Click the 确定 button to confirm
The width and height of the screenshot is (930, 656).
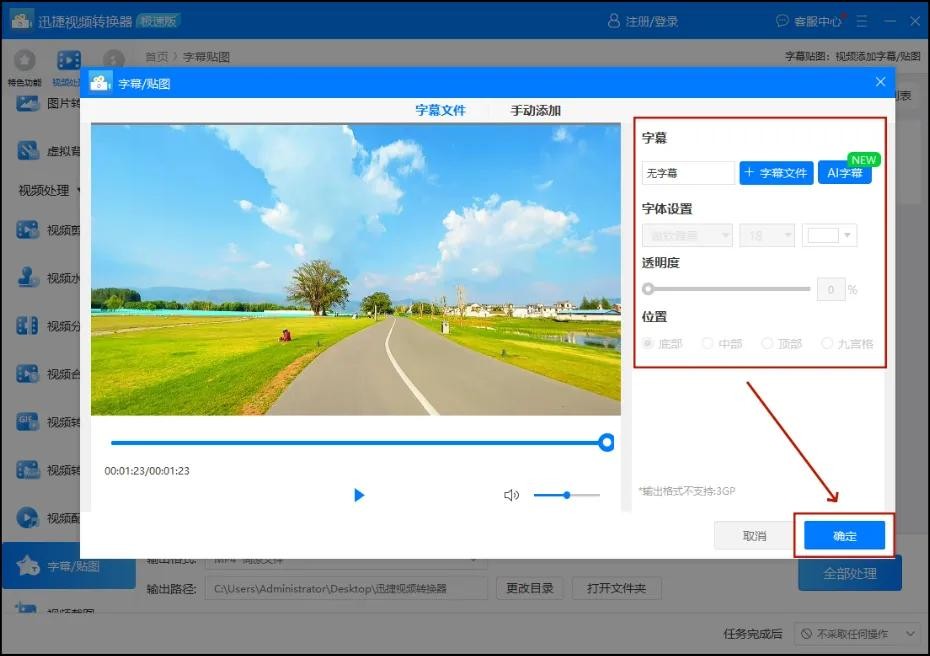pos(845,536)
